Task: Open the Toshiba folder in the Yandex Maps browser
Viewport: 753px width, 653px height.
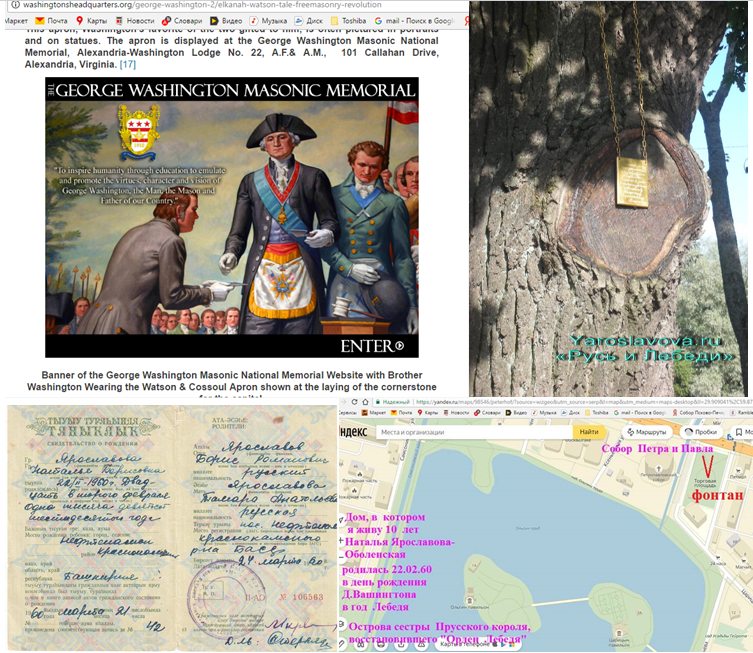Action: tap(597, 412)
